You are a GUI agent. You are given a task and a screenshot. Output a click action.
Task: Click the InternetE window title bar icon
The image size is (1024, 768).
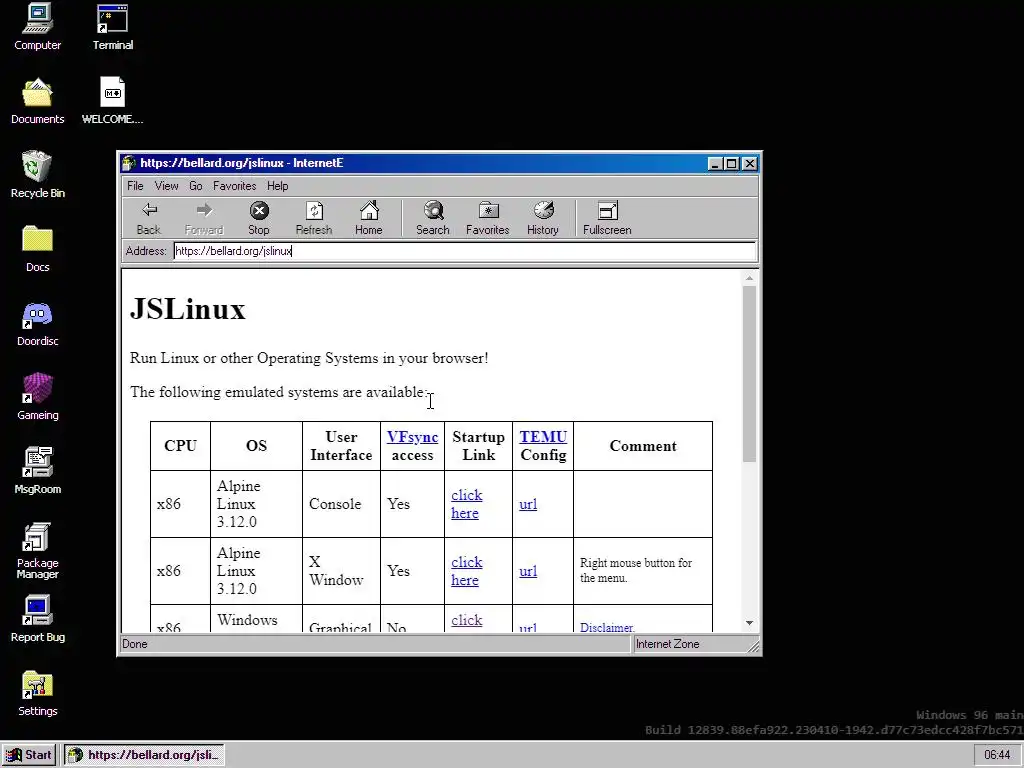click(129, 163)
